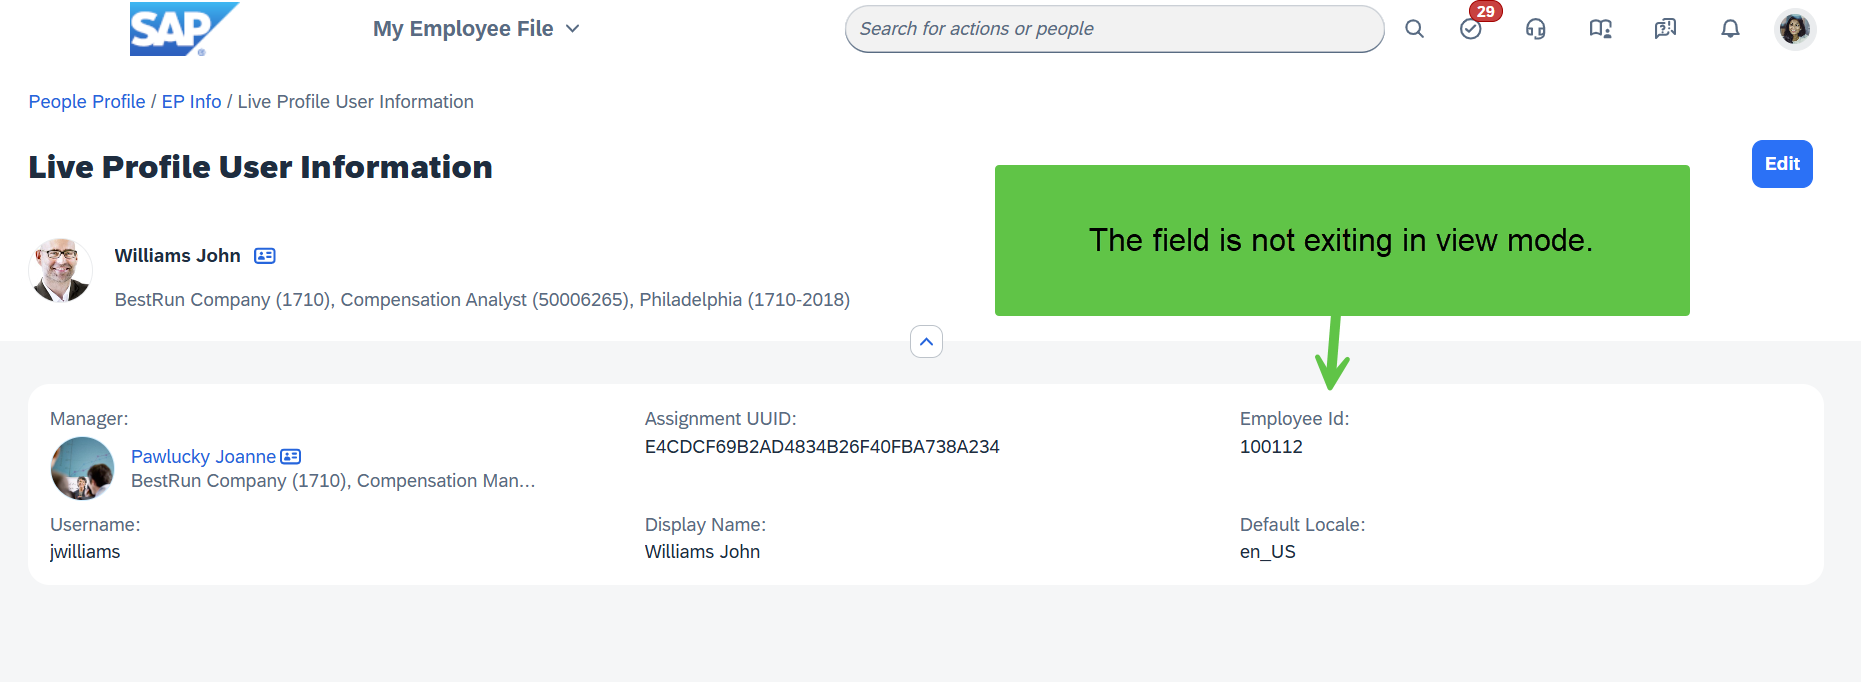
Task: Open the feedback chat icon in header
Action: pyautogui.click(x=1666, y=29)
